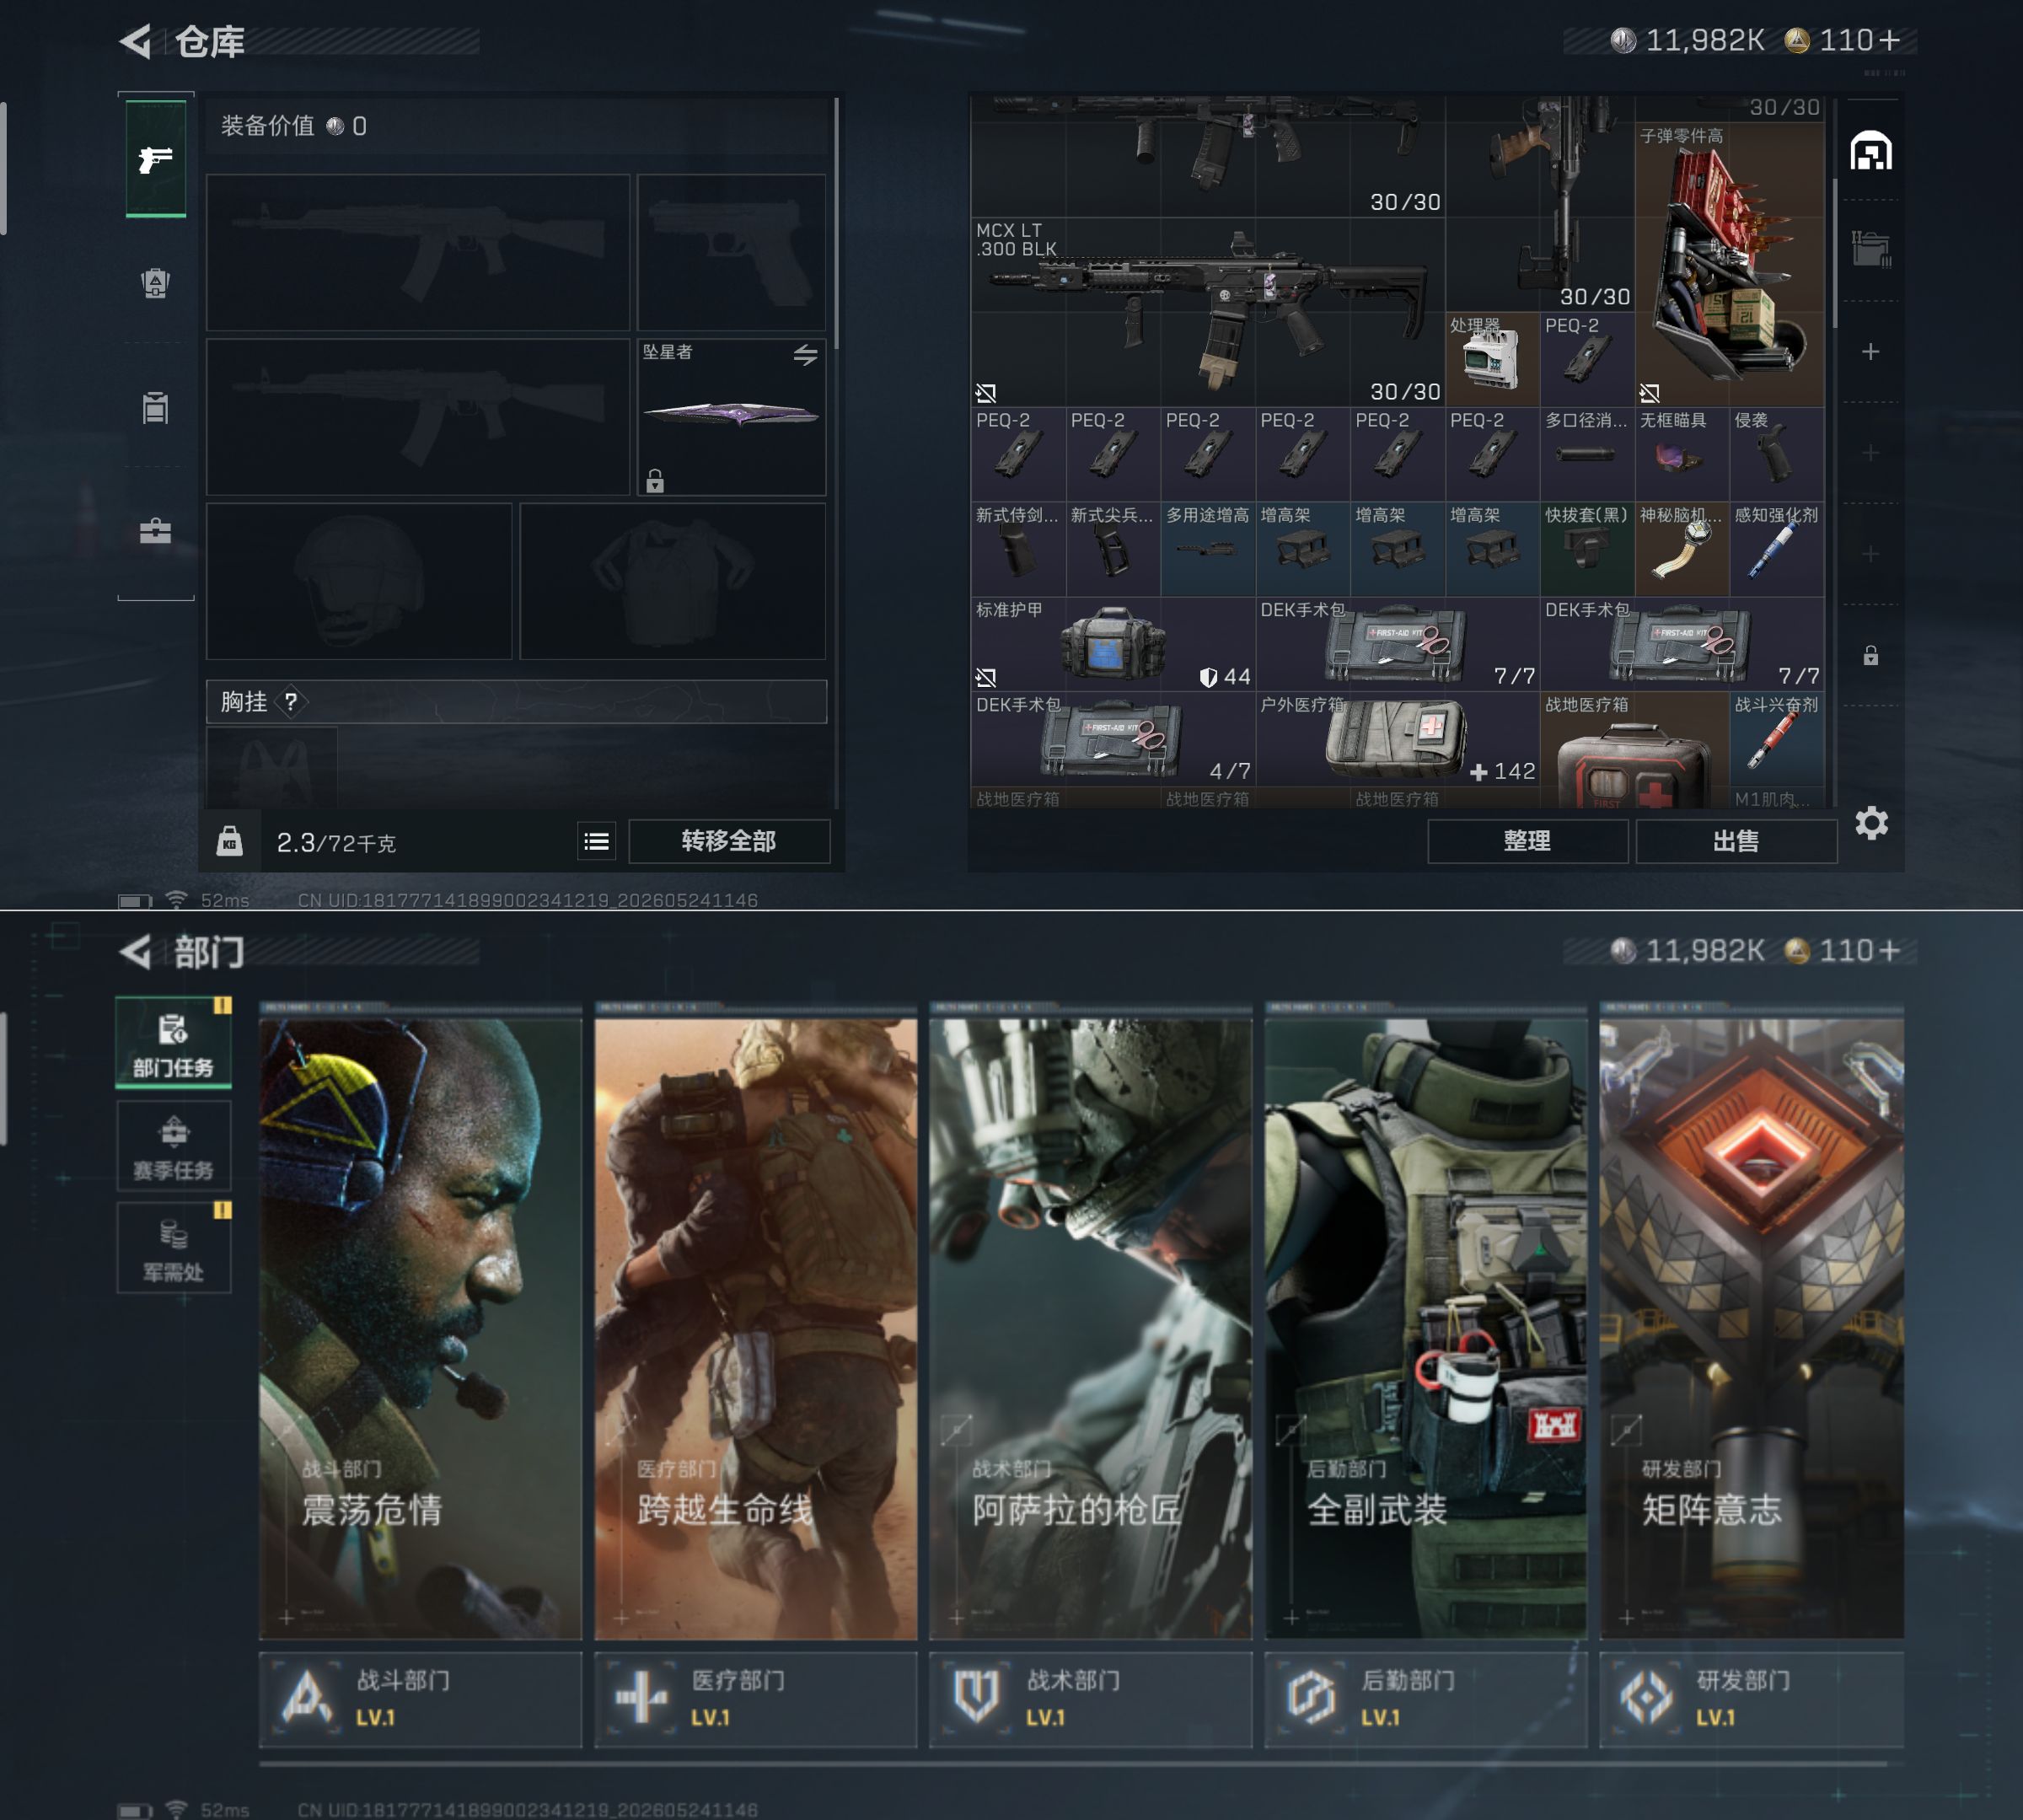2023x1820 pixels.
Task: Select the 神秘脑机 item
Action: (x=1682, y=549)
